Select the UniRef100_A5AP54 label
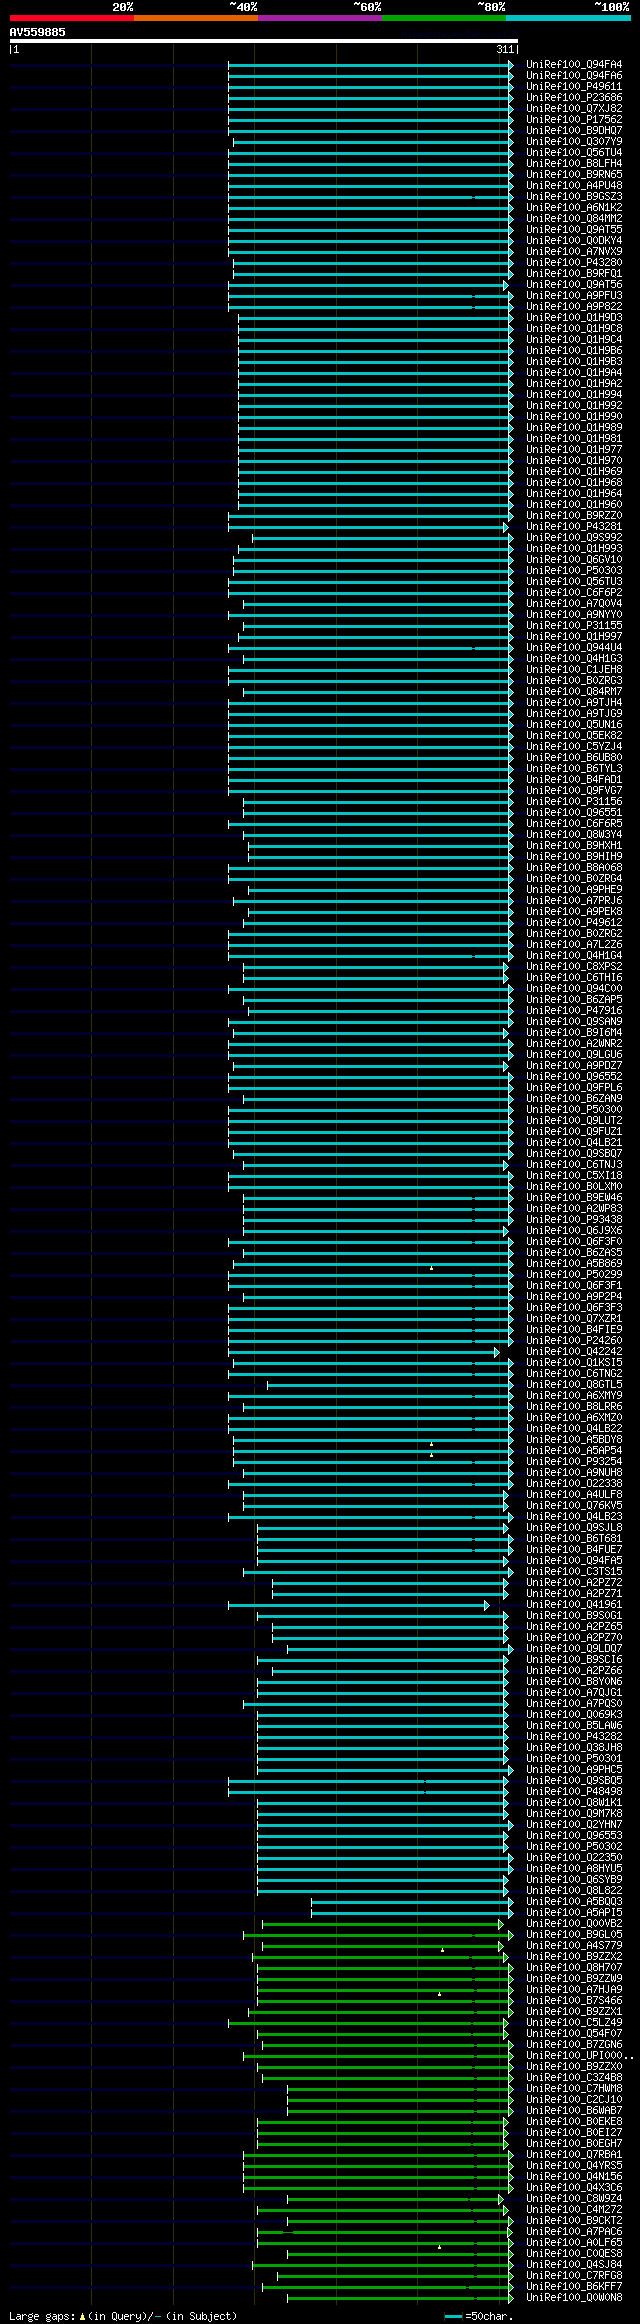Viewport: 640px width, 2324px height. [574, 1451]
